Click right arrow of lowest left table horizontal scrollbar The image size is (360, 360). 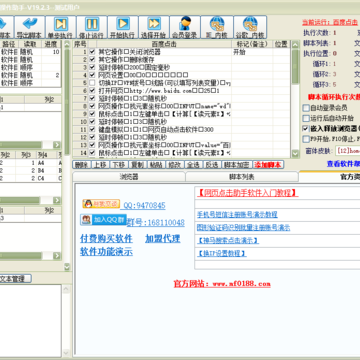57,256
